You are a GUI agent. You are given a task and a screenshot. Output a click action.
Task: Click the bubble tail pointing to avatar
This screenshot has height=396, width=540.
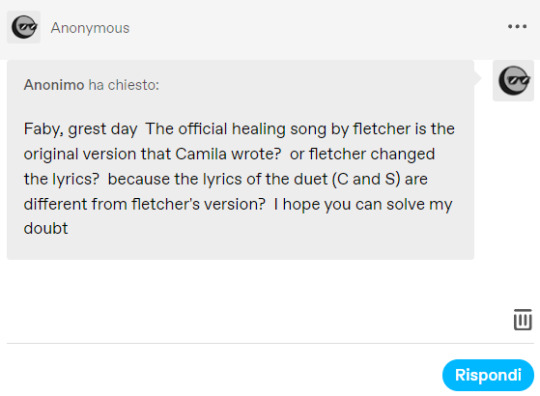point(478,78)
